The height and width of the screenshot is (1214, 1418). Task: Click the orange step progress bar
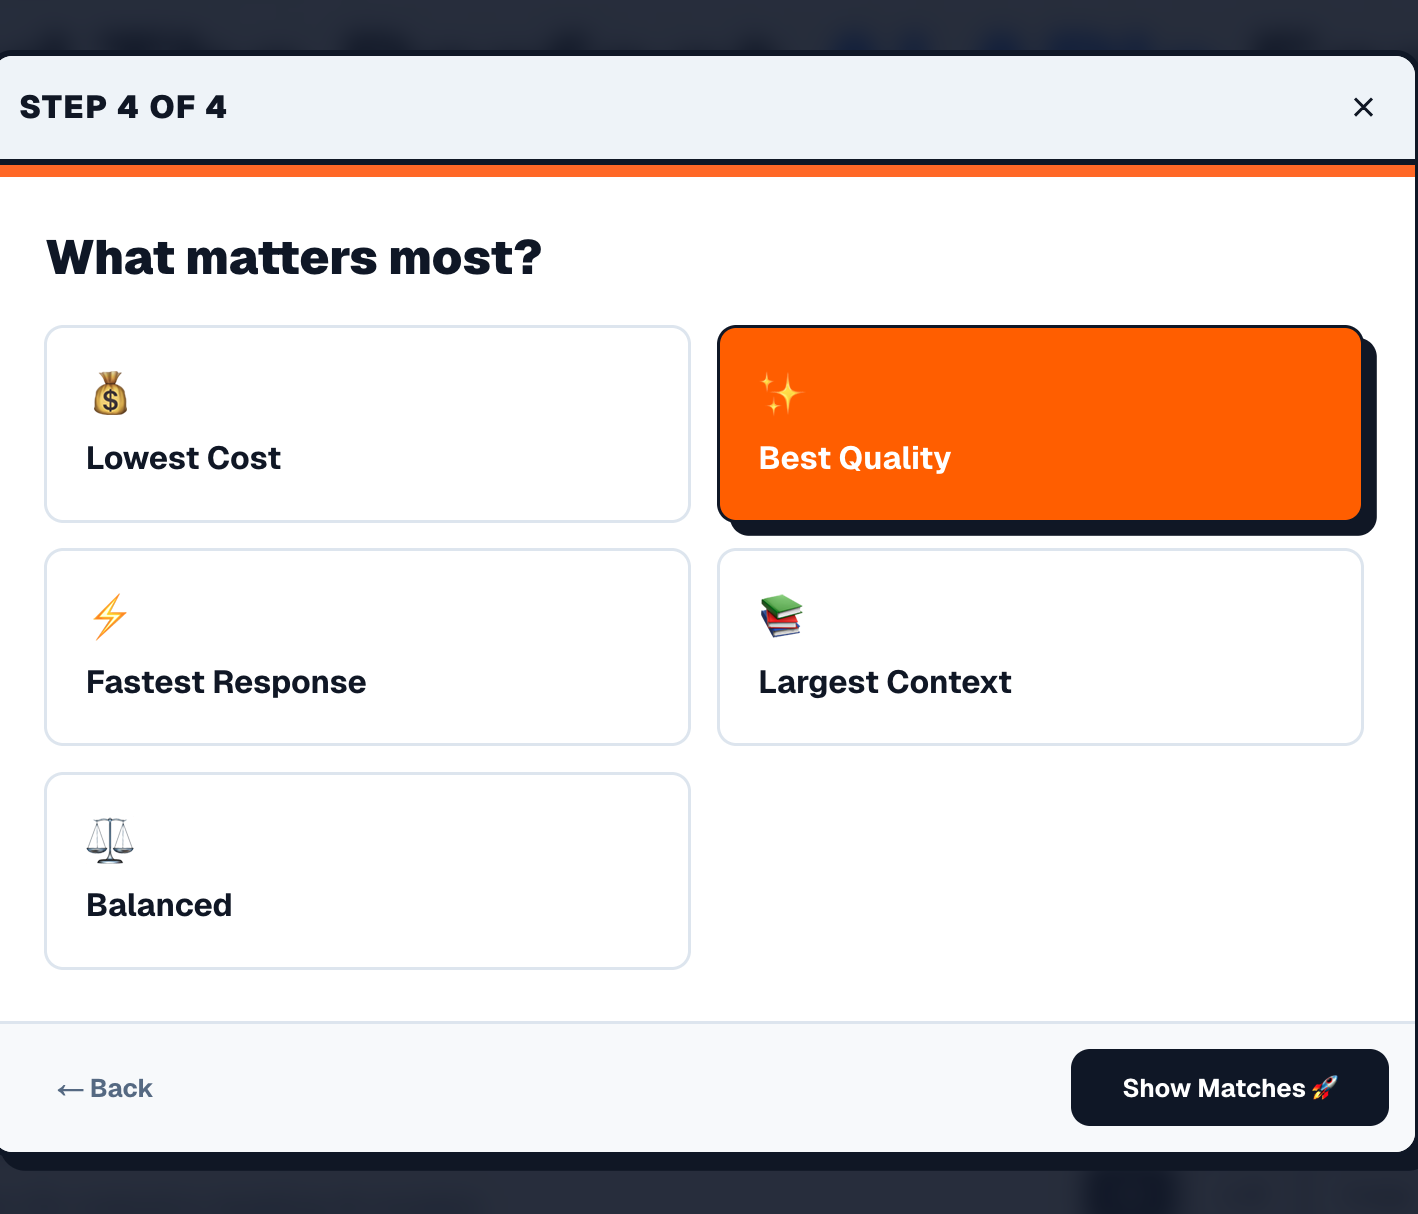pos(708,171)
